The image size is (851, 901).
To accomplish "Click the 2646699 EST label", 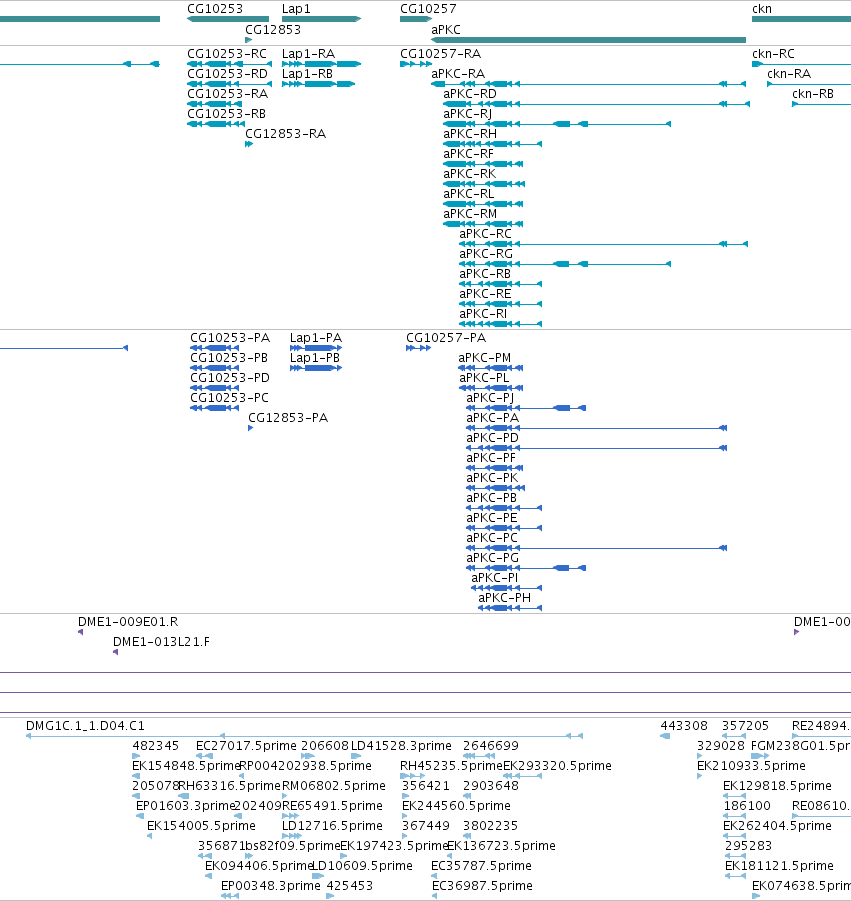I will pyautogui.click(x=491, y=746).
